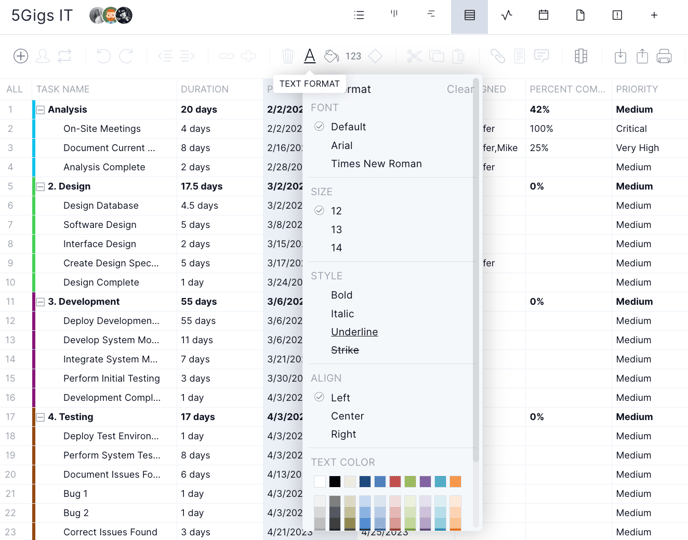Pick the black text color swatch

click(x=335, y=482)
